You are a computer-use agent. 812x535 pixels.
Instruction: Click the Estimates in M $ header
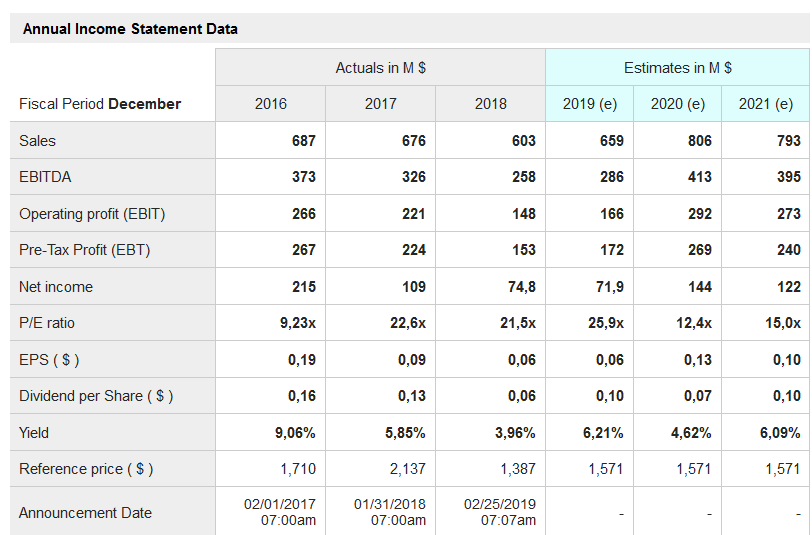pos(677,67)
